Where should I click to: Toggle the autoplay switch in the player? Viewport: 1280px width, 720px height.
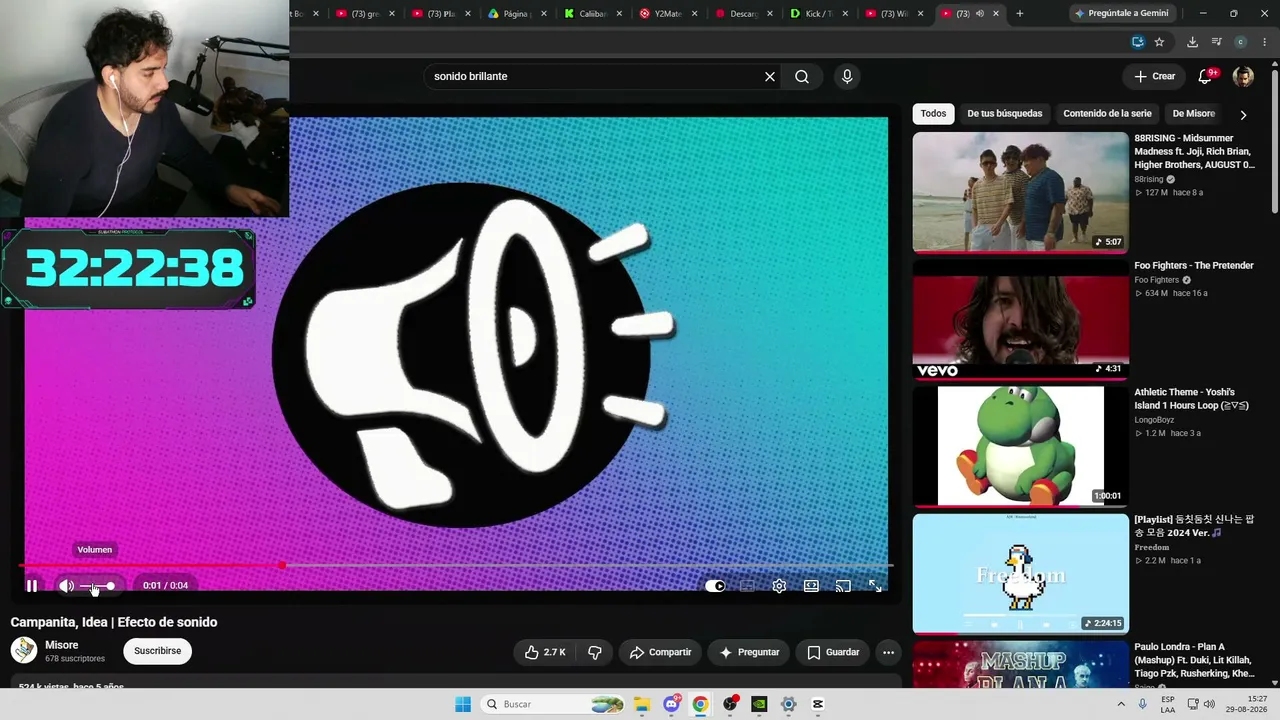[x=715, y=586]
